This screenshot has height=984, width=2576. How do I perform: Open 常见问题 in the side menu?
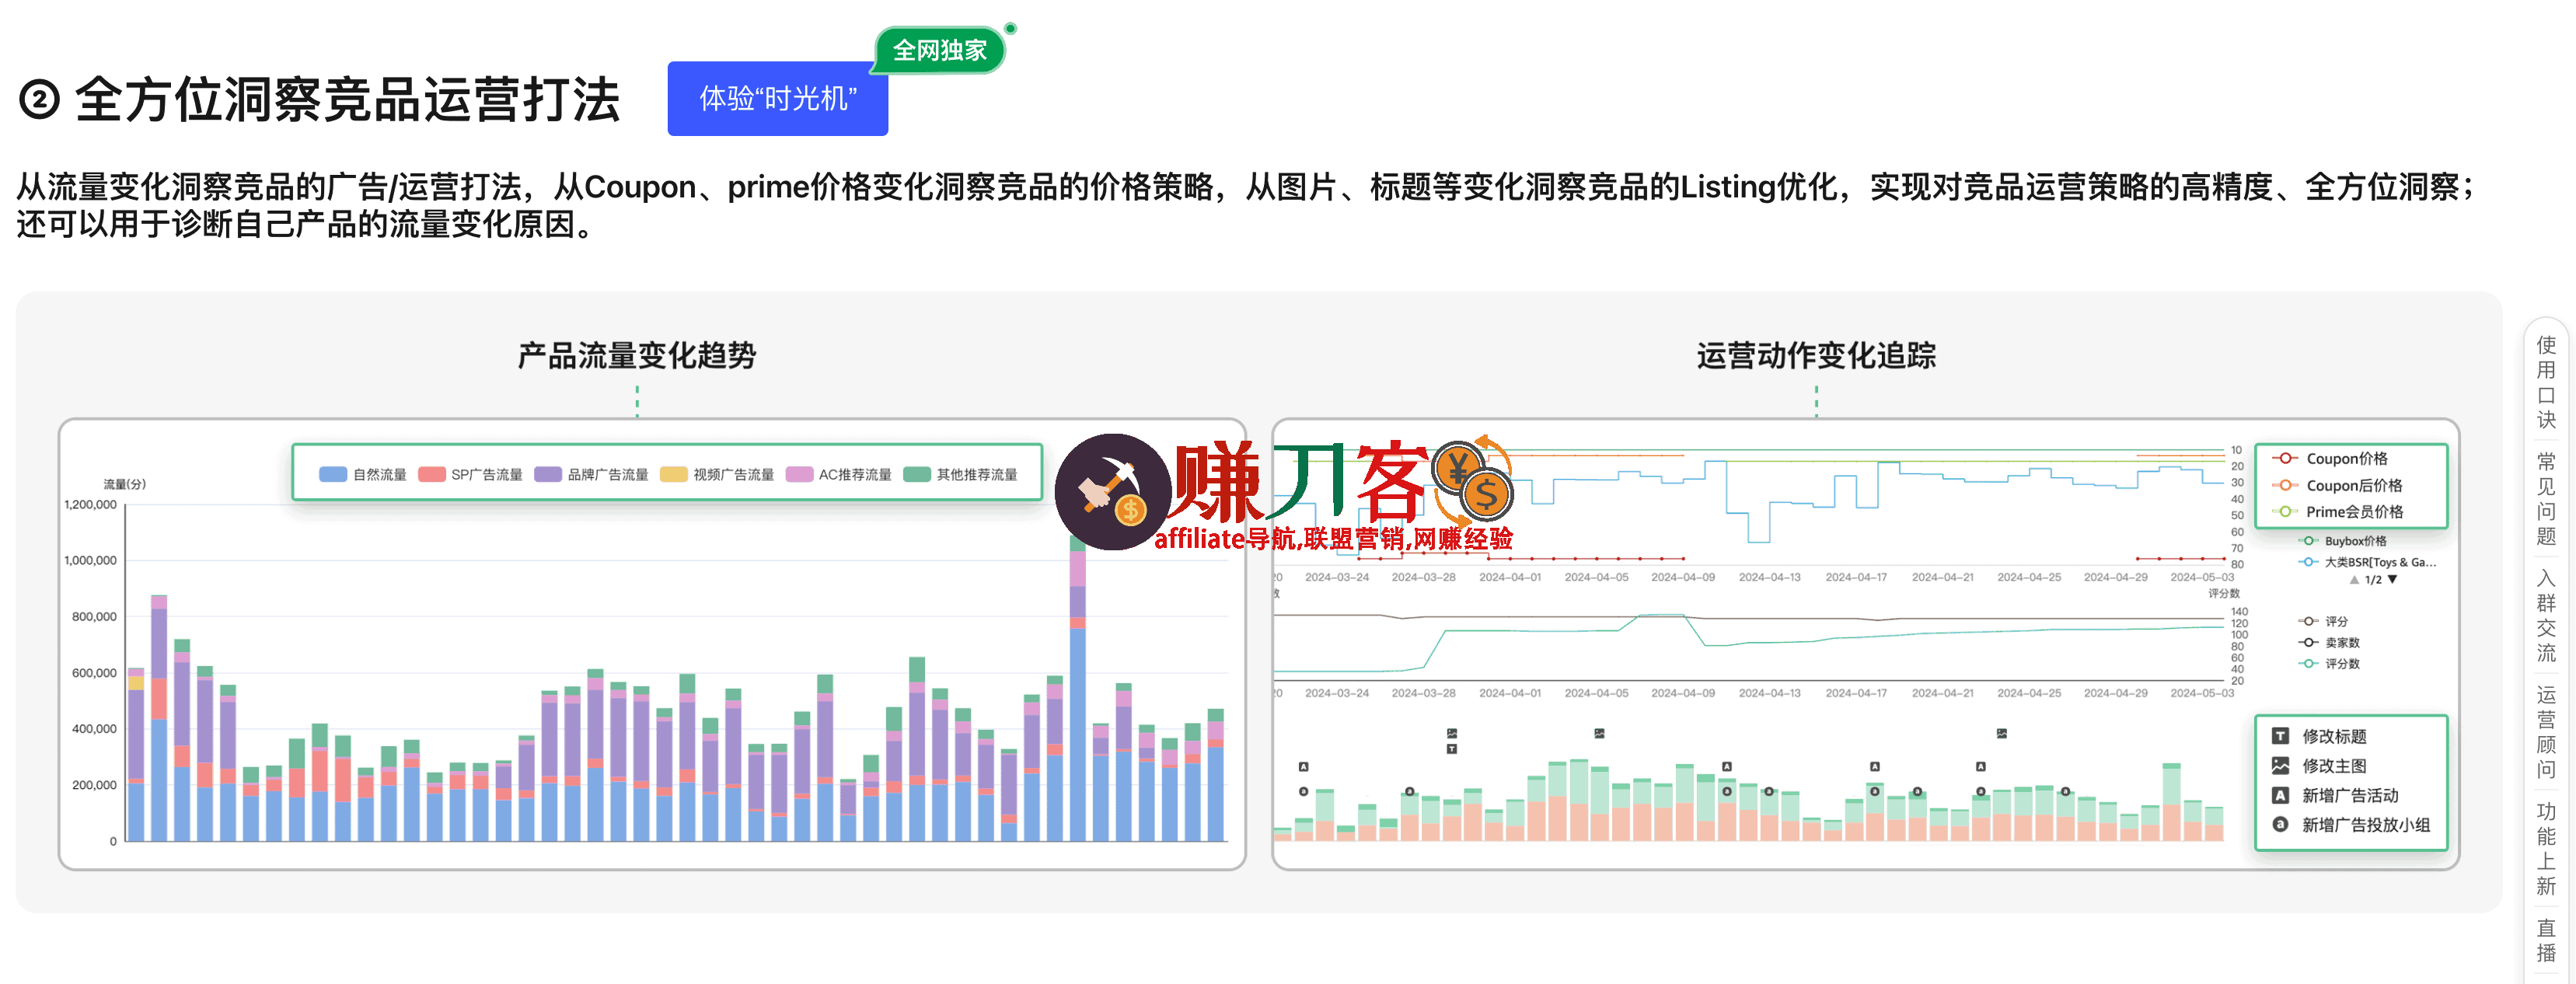click(2546, 498)
